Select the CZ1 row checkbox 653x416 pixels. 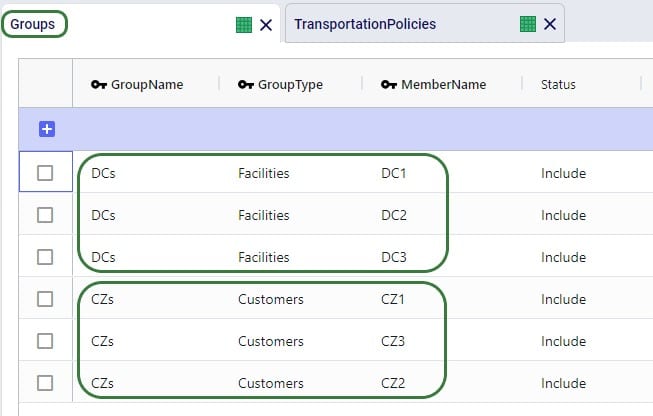45,299
